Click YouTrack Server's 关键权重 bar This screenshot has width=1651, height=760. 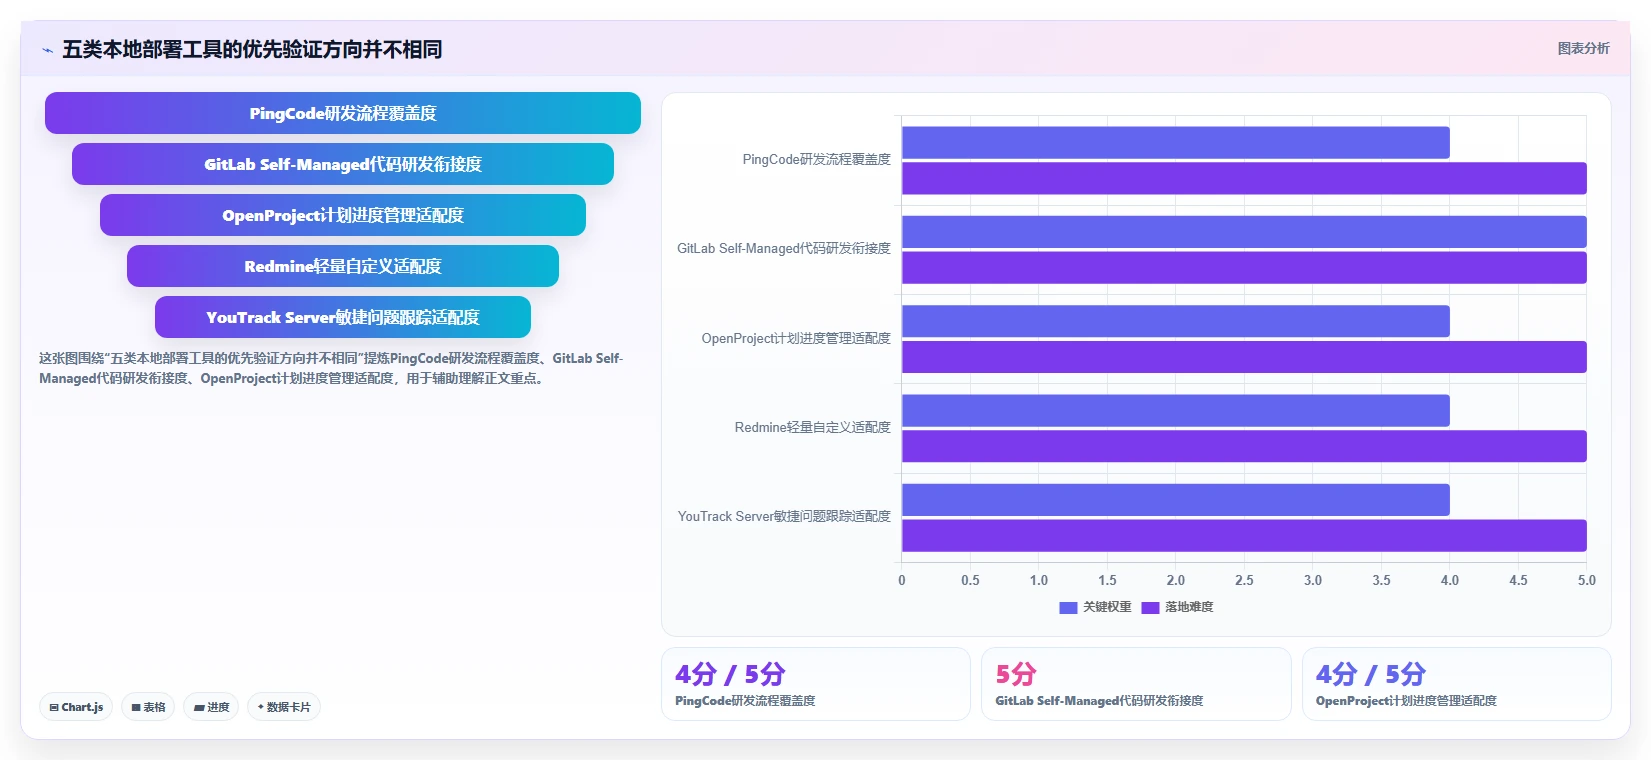[x=1176, y=500]
